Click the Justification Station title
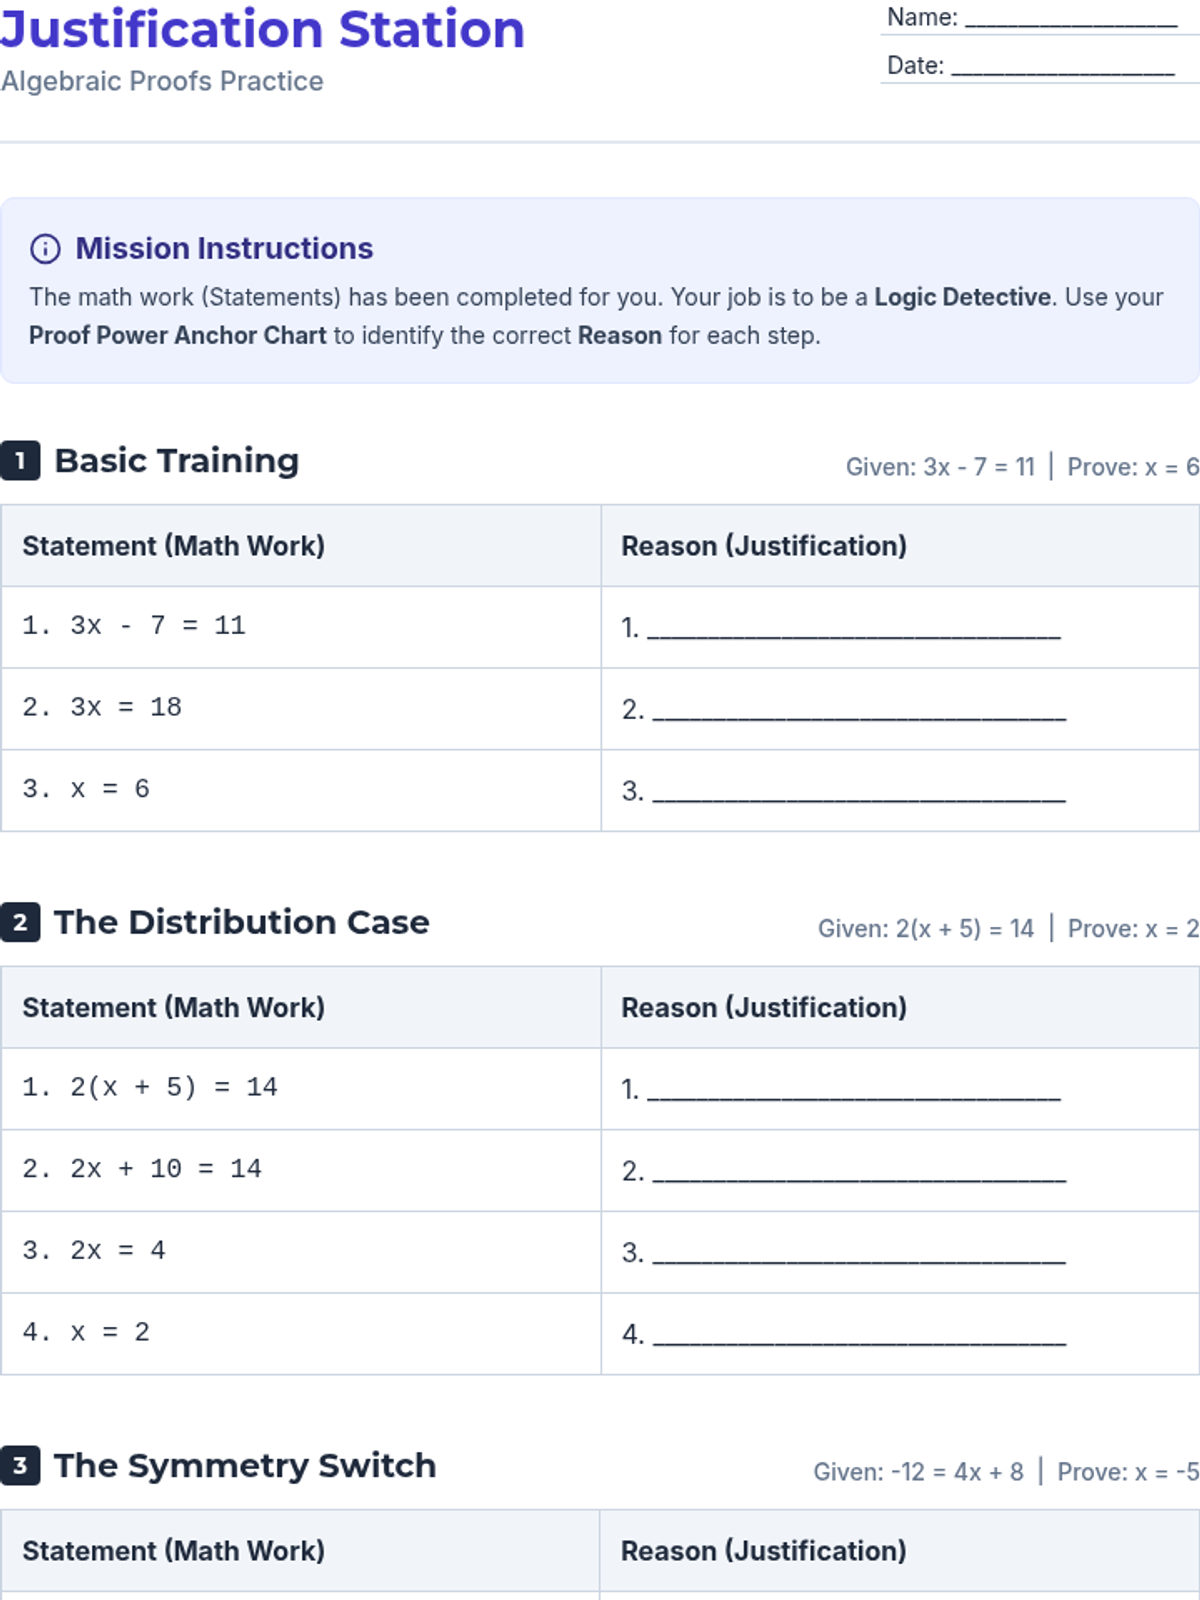 coord(262,30)
